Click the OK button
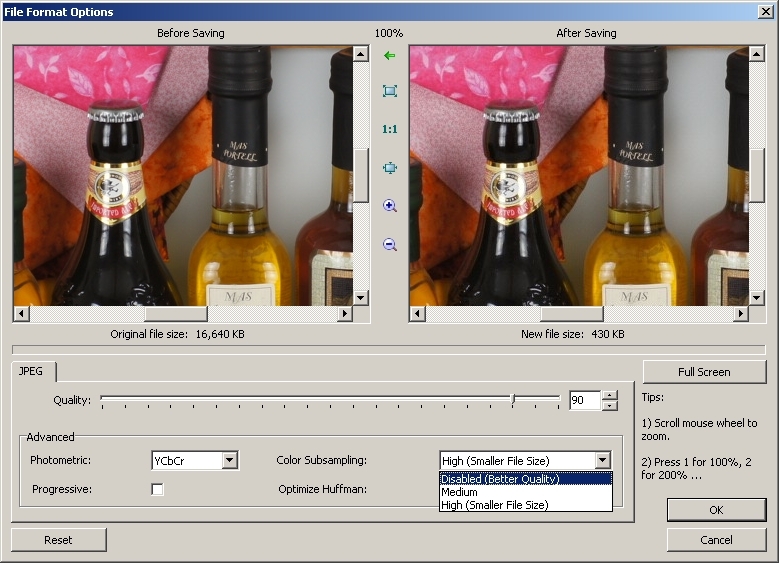This screenshot has height=563, width=779. [x=716, y=510]
